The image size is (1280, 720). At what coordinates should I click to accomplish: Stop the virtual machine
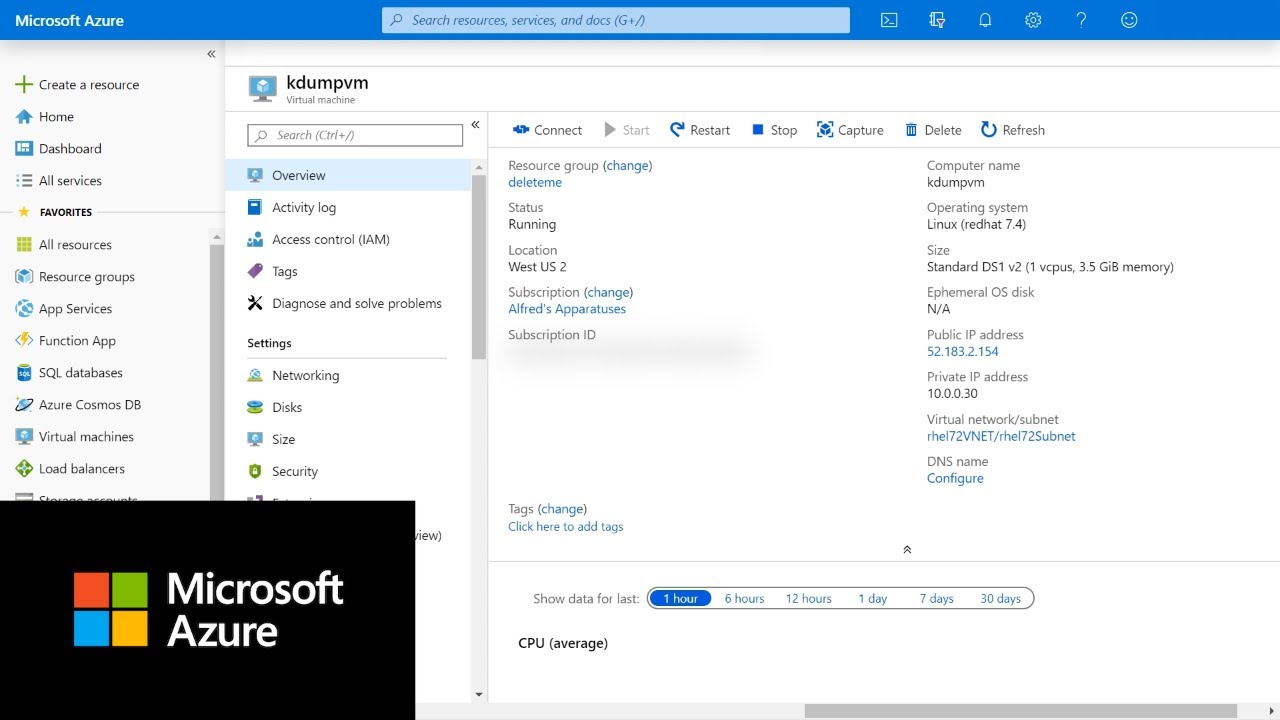tap(774, 130)
